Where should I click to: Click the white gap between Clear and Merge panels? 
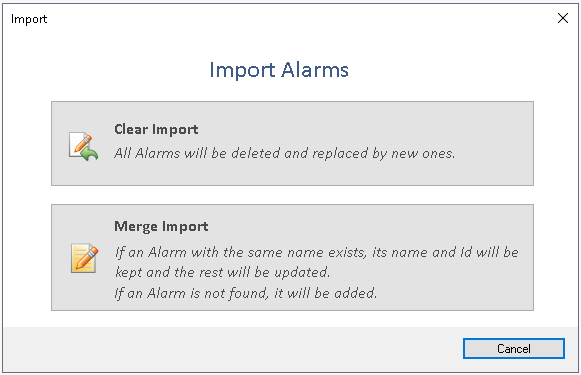click(292, 195)
